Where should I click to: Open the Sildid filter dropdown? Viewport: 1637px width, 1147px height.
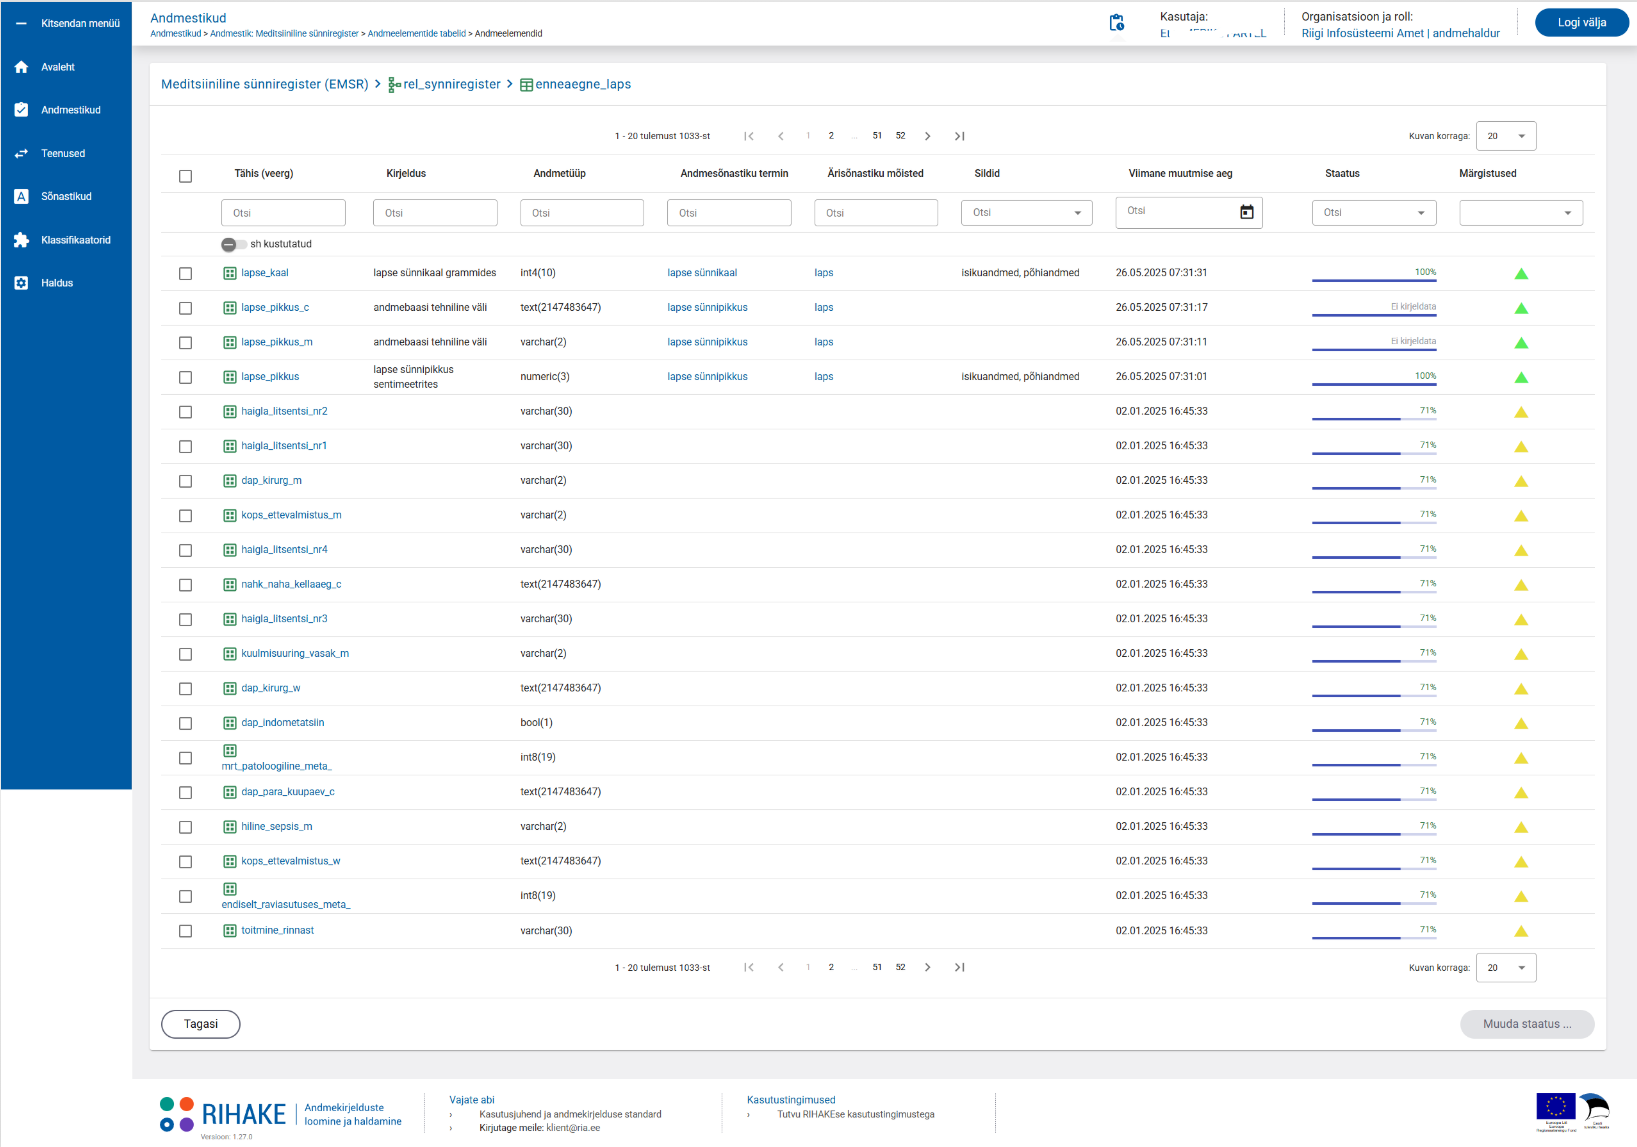pyautogui.click(x=1026, y=213)
